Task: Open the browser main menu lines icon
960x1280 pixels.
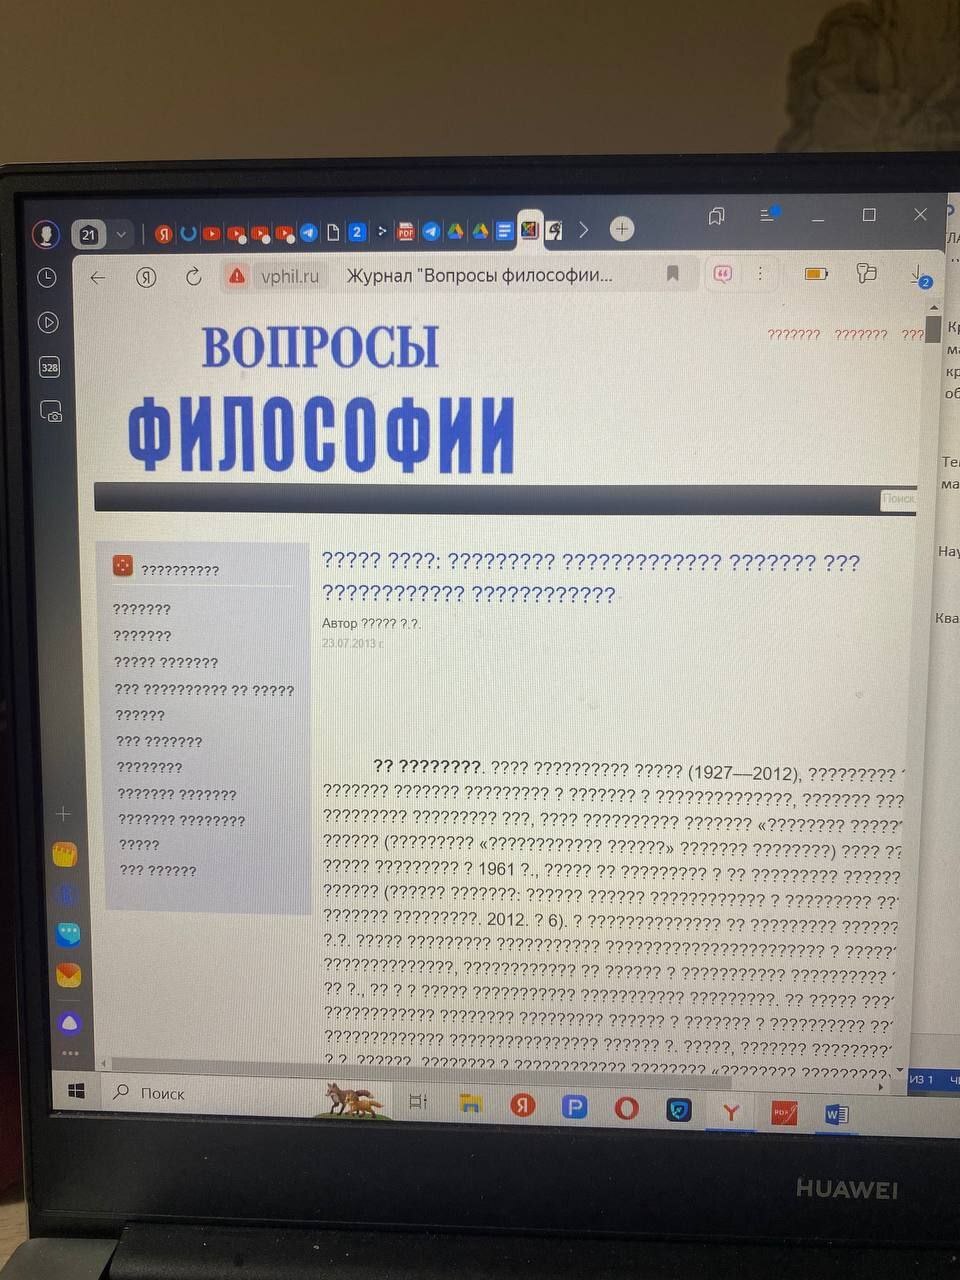Action: click(x=768, y=215)
